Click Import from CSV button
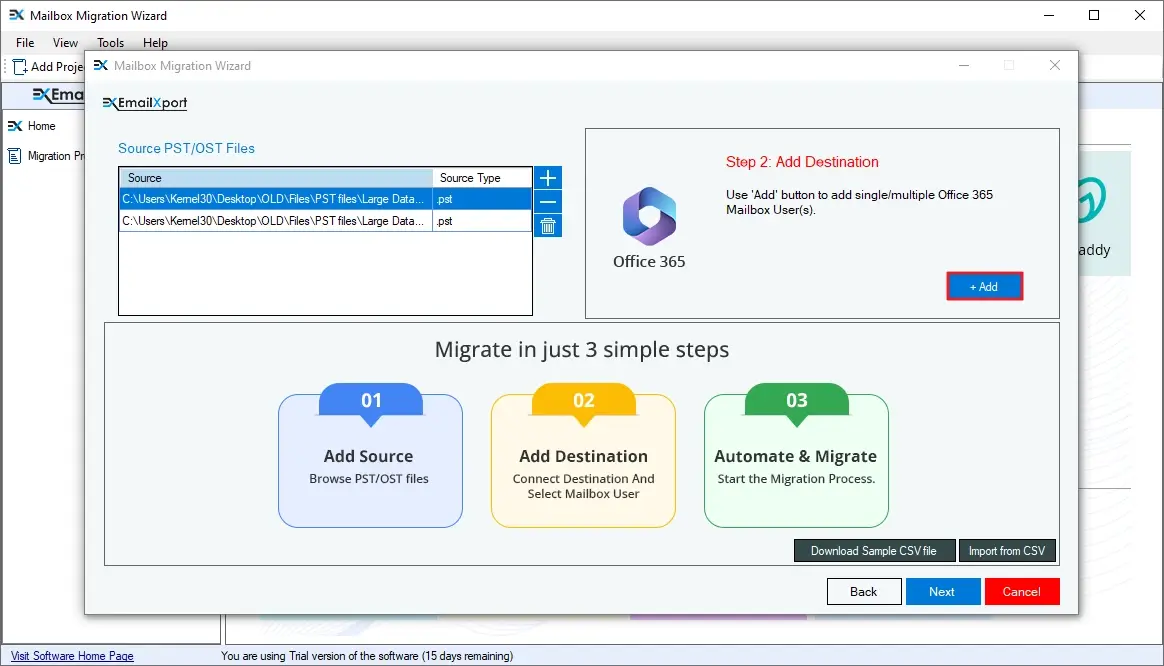Viewport: 1164px width, 666px height. [1007, 551]
